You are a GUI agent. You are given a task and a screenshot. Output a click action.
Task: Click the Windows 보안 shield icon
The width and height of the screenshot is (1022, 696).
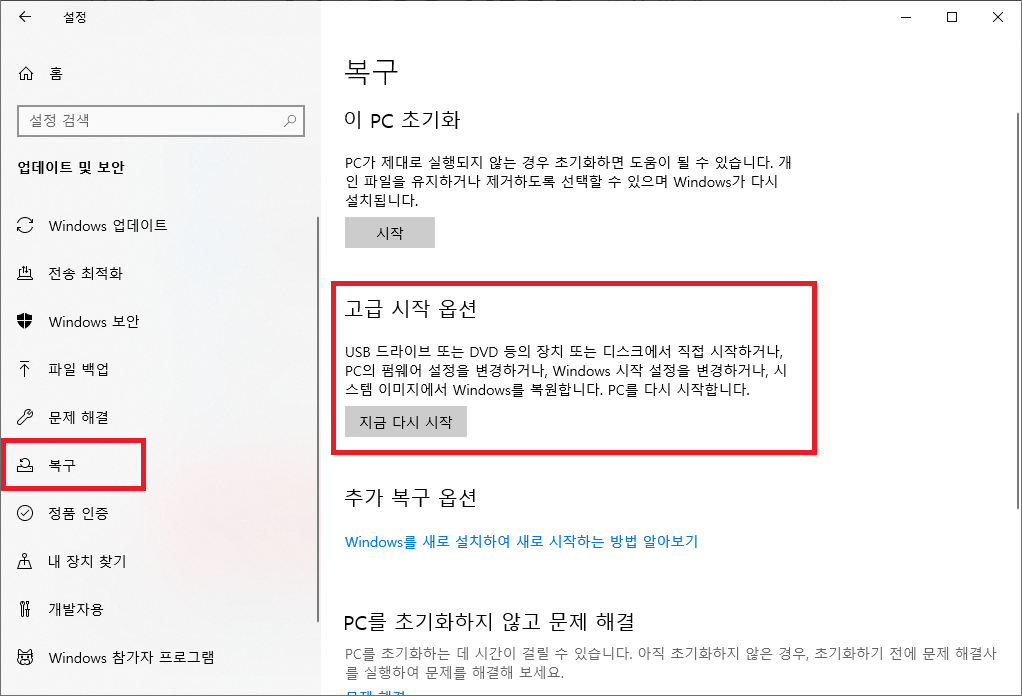pyautogui.click(x=25, y=321)
